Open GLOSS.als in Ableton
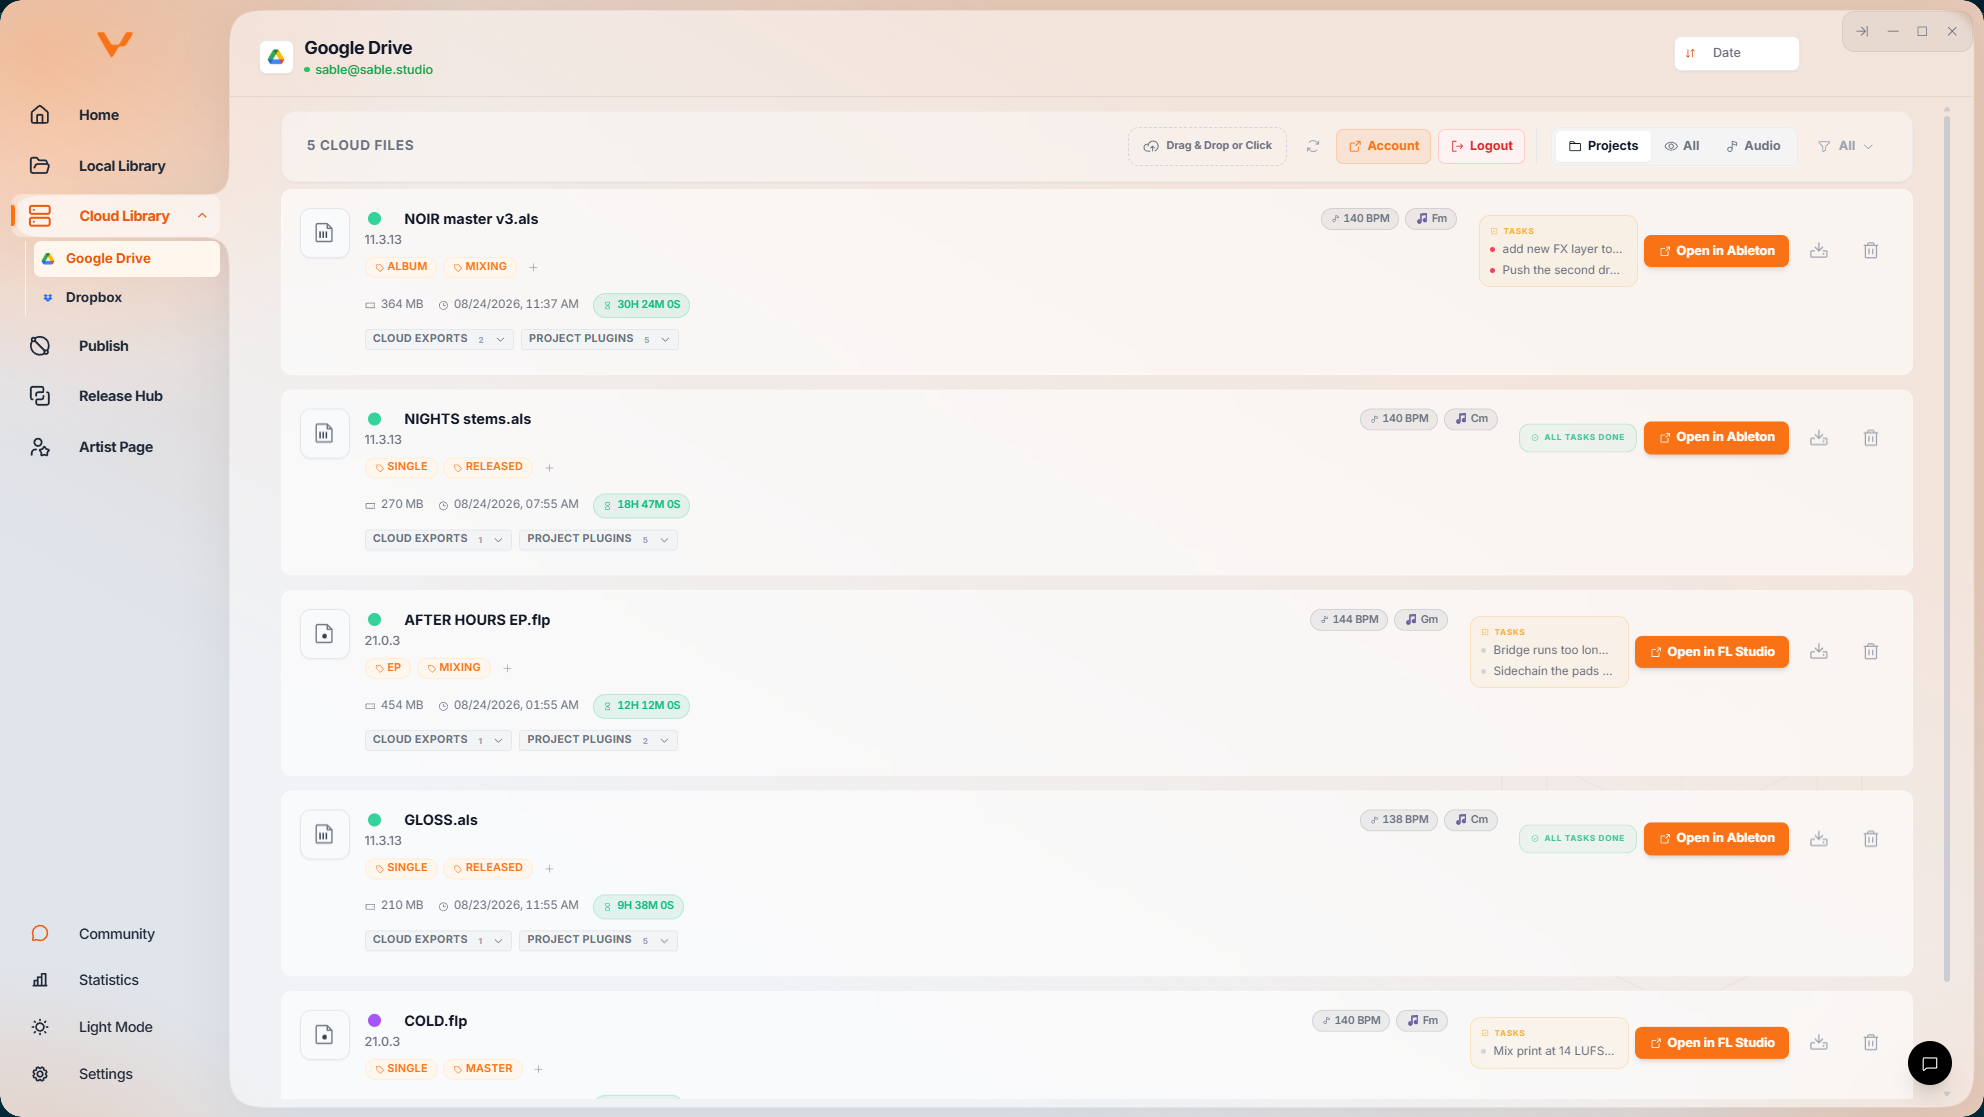 (1716, 838)
